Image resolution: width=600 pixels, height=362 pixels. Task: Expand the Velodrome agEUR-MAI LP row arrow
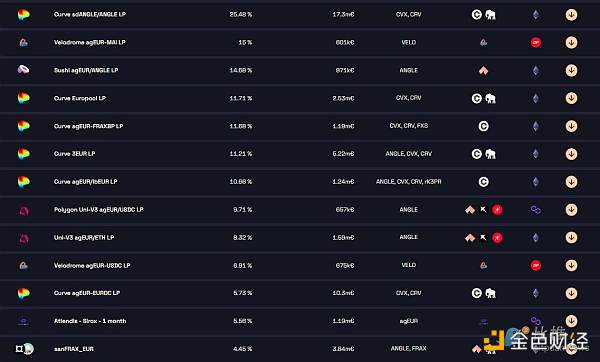(x=571, y=42)
